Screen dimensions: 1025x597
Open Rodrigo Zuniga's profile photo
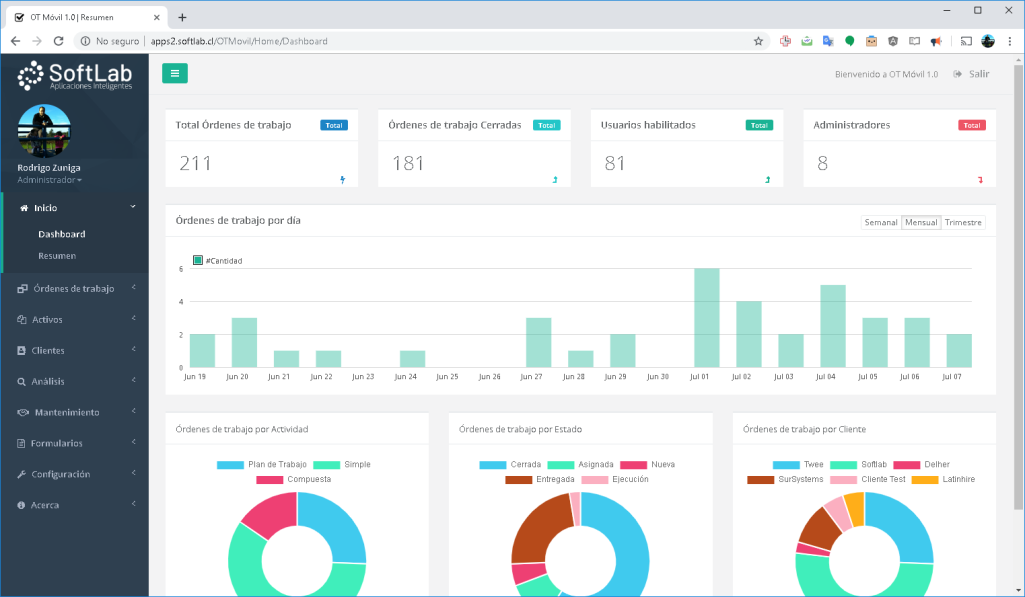coord(44,131)
